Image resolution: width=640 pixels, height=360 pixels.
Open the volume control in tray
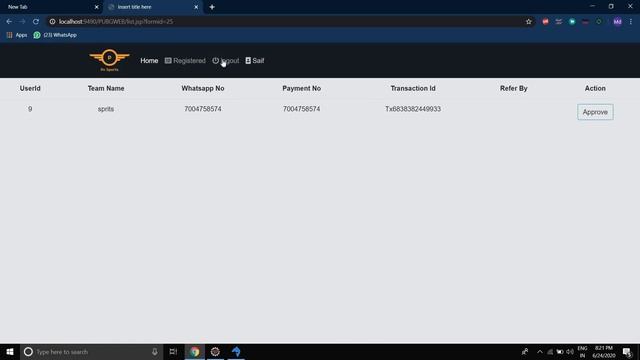click(570, 351)
